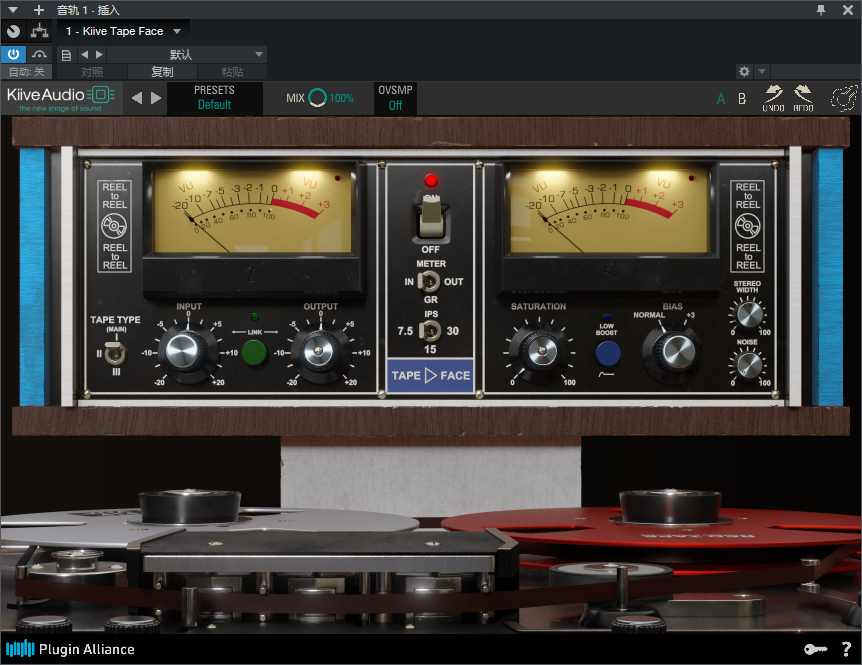
Task: Click the TAPE FACE logo badge
Action: [x=430, y=376]
